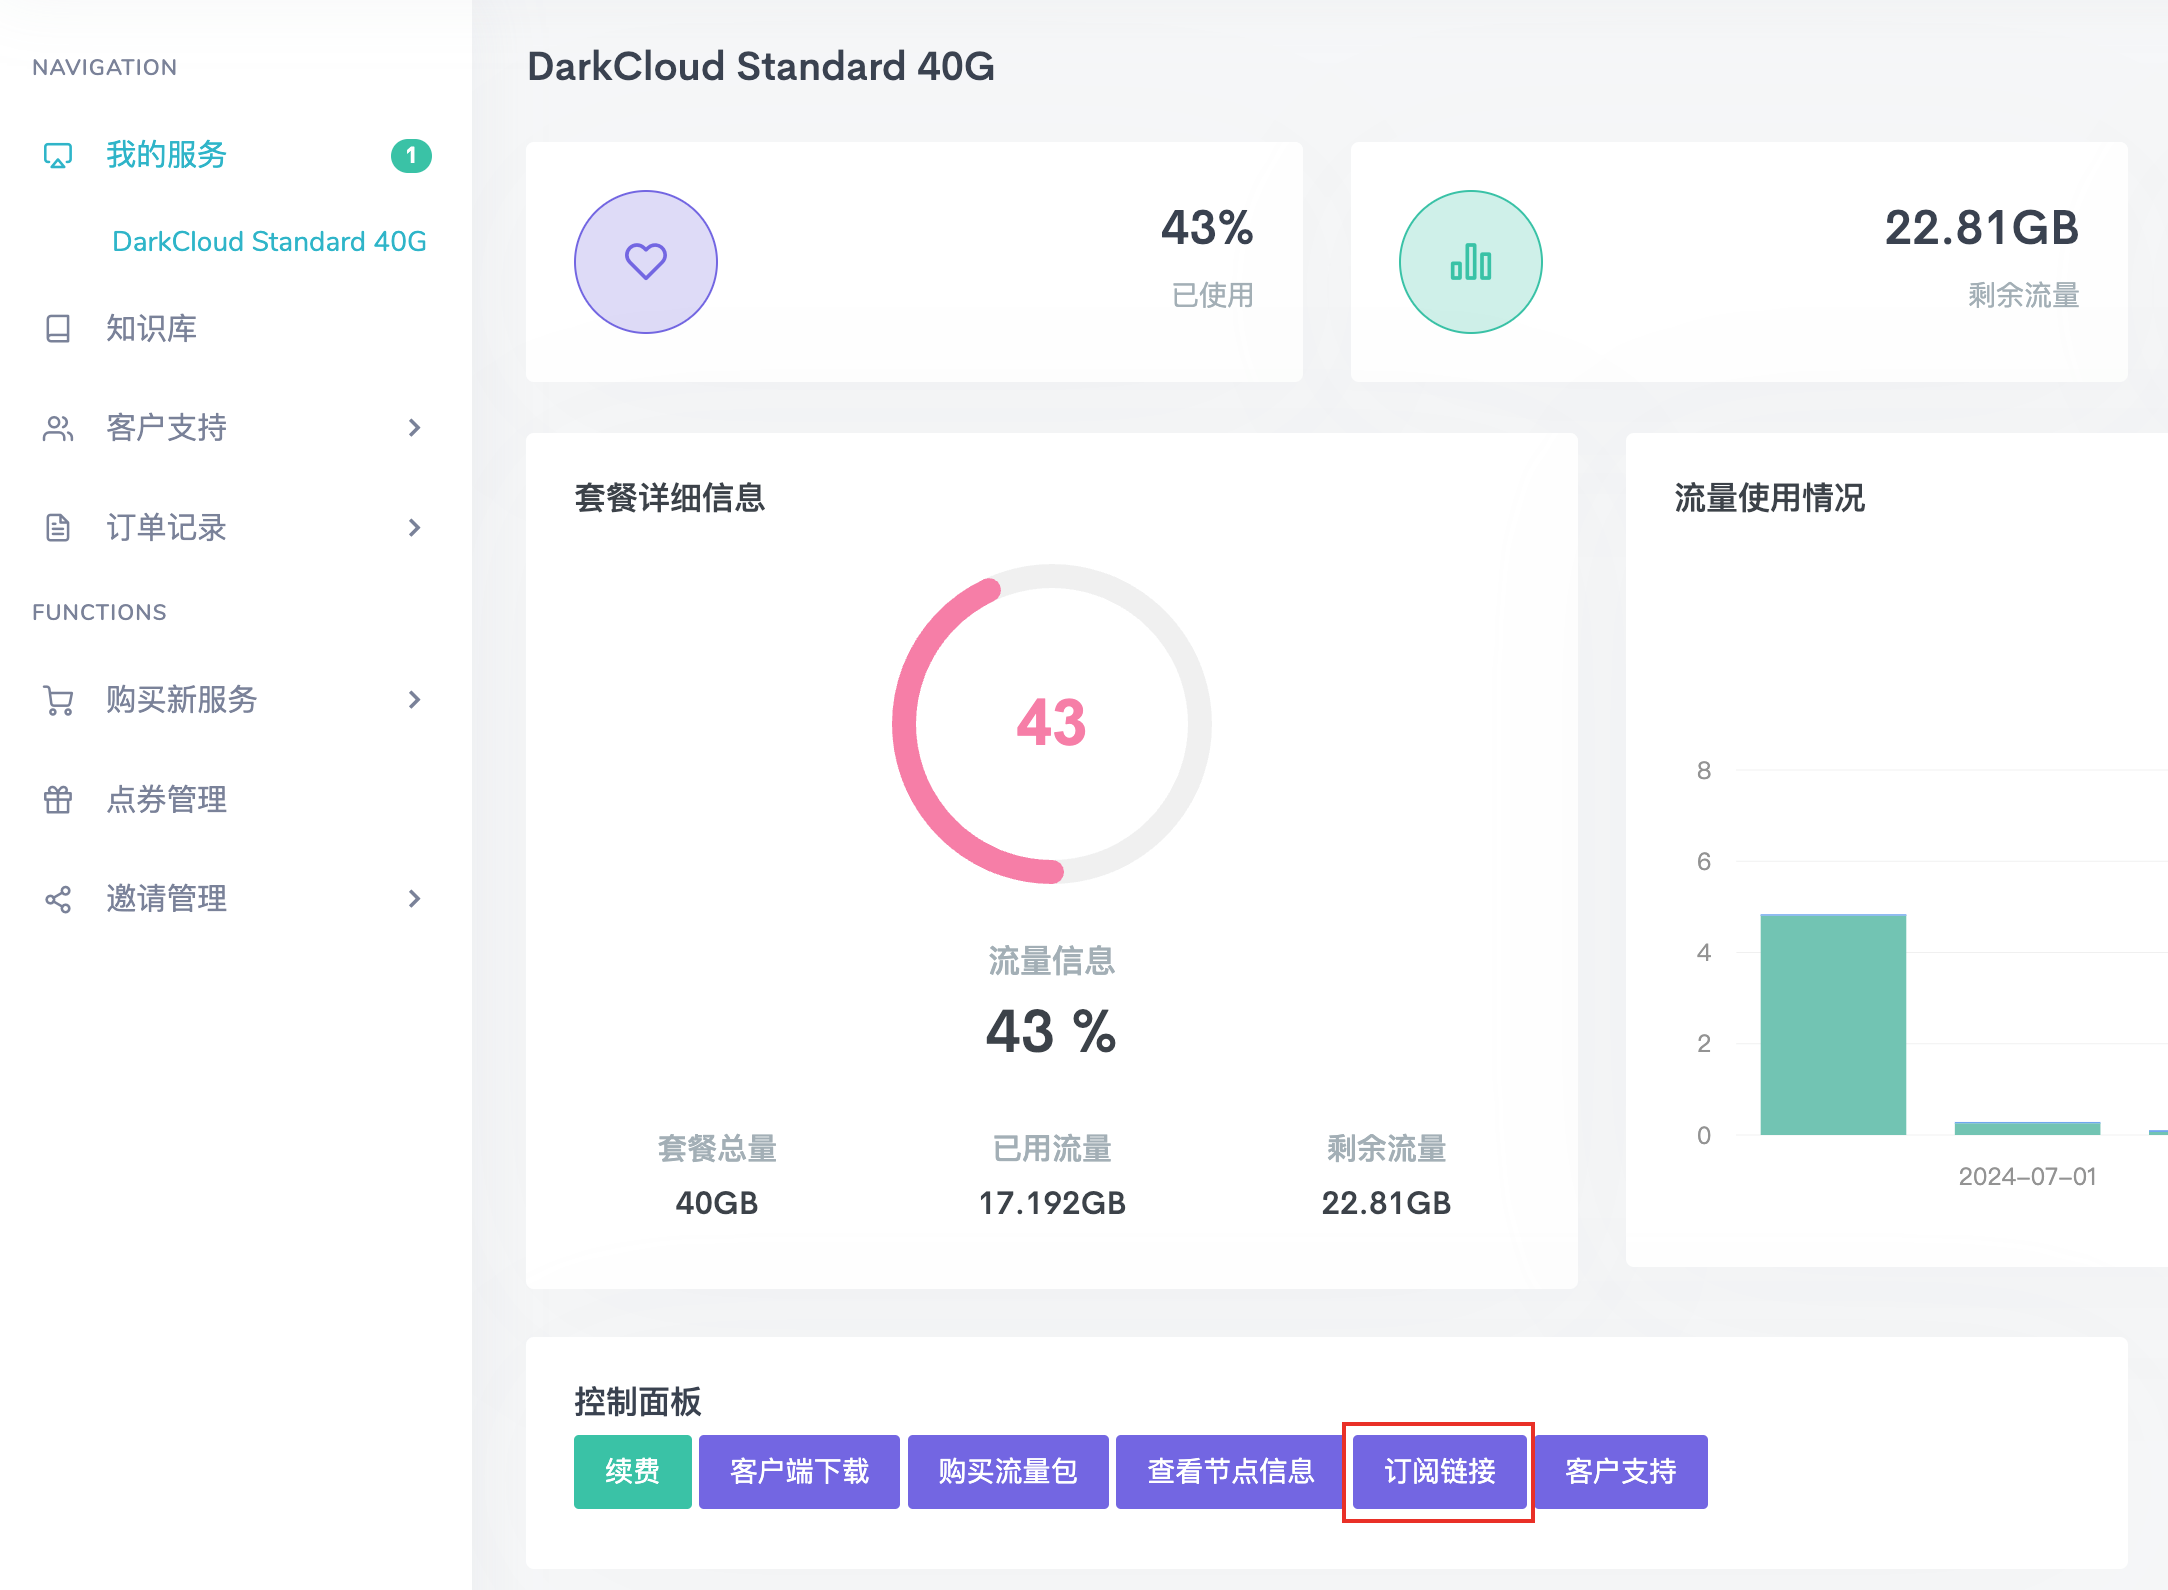Image resolution: width=2168 pixels, height=1590 pixels.
Task: Click the tallest green bar in traffic chart
Action: click(1832, 1024)
